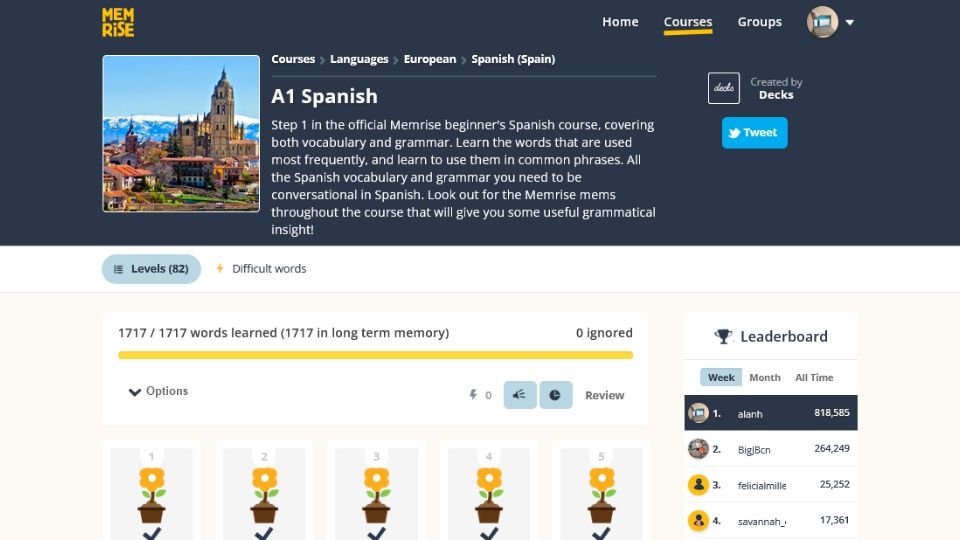Show the Week leaderboard
Screen dimensions: 960x540
pos(721,377)
